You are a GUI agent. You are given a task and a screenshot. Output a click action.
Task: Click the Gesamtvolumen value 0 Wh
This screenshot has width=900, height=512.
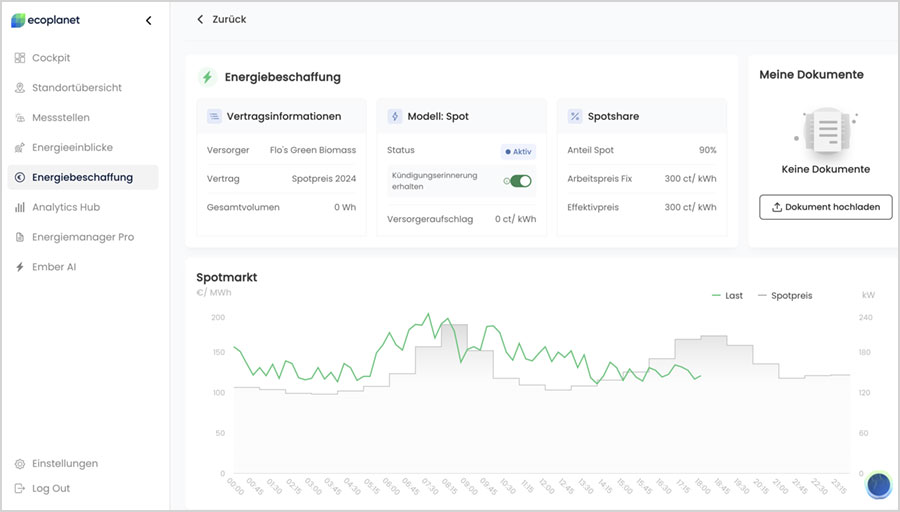pos(345,207)
